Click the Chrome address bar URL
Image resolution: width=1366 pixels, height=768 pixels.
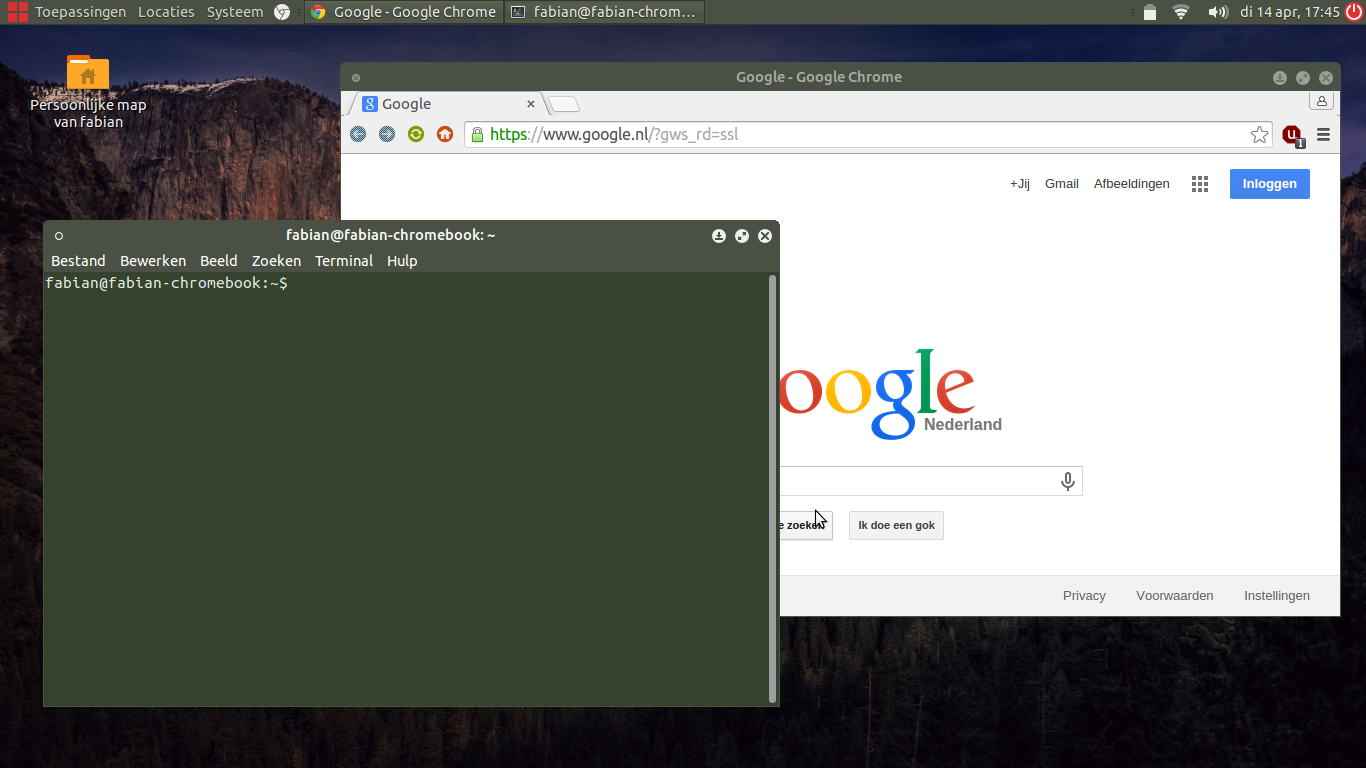[614, 134]
